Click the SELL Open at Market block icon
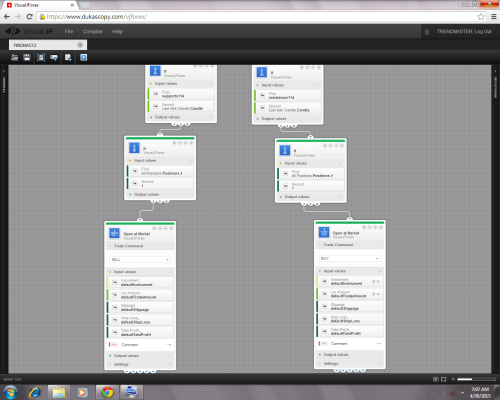 (114, 233)
